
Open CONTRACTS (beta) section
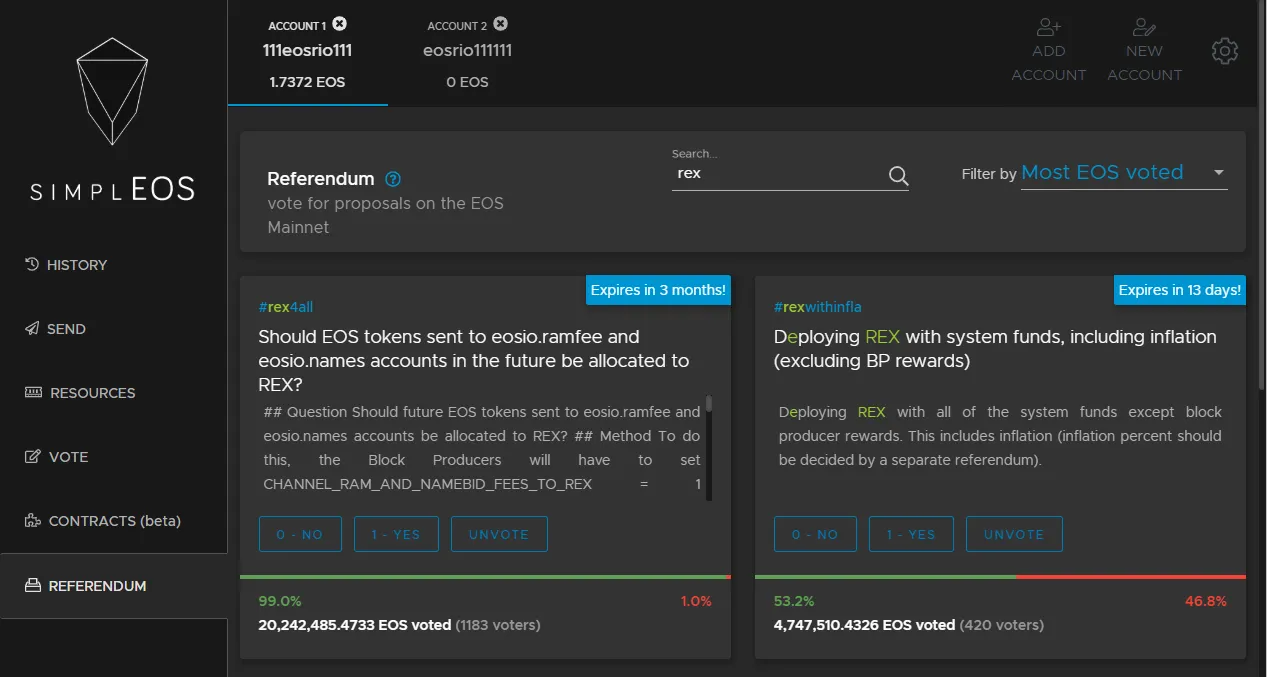(x=113, y=521)
